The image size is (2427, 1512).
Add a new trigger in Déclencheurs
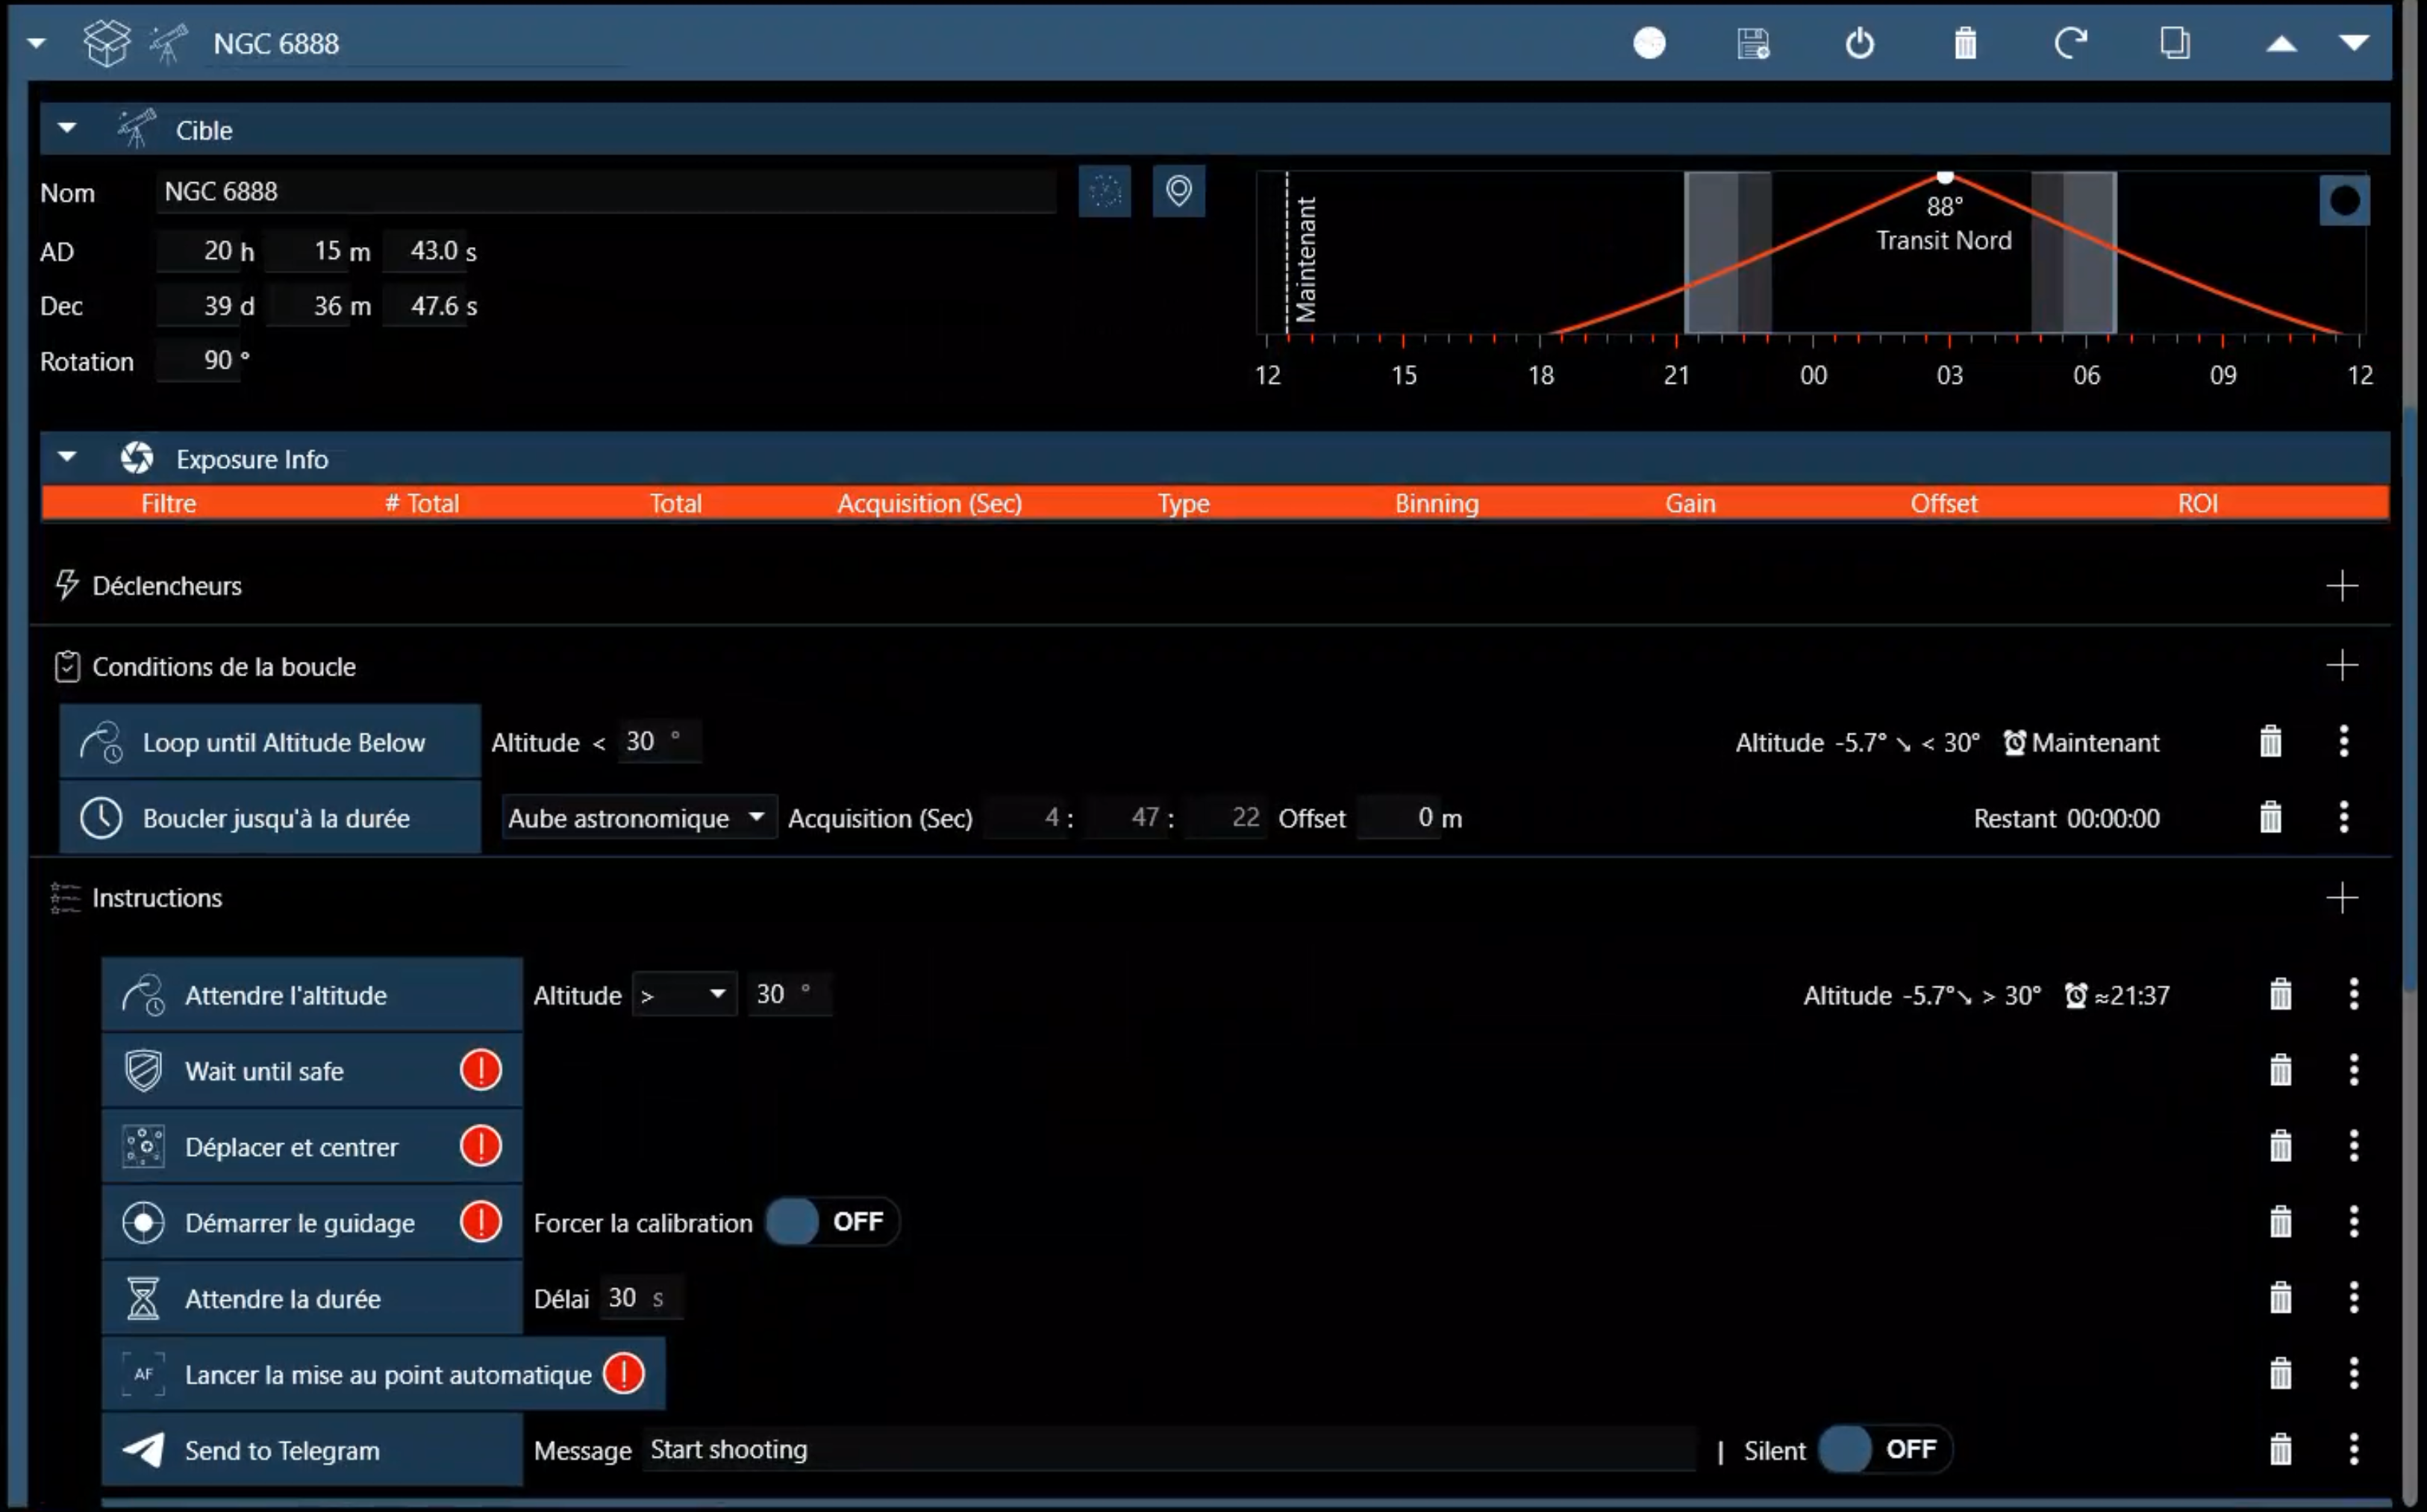2341,585
